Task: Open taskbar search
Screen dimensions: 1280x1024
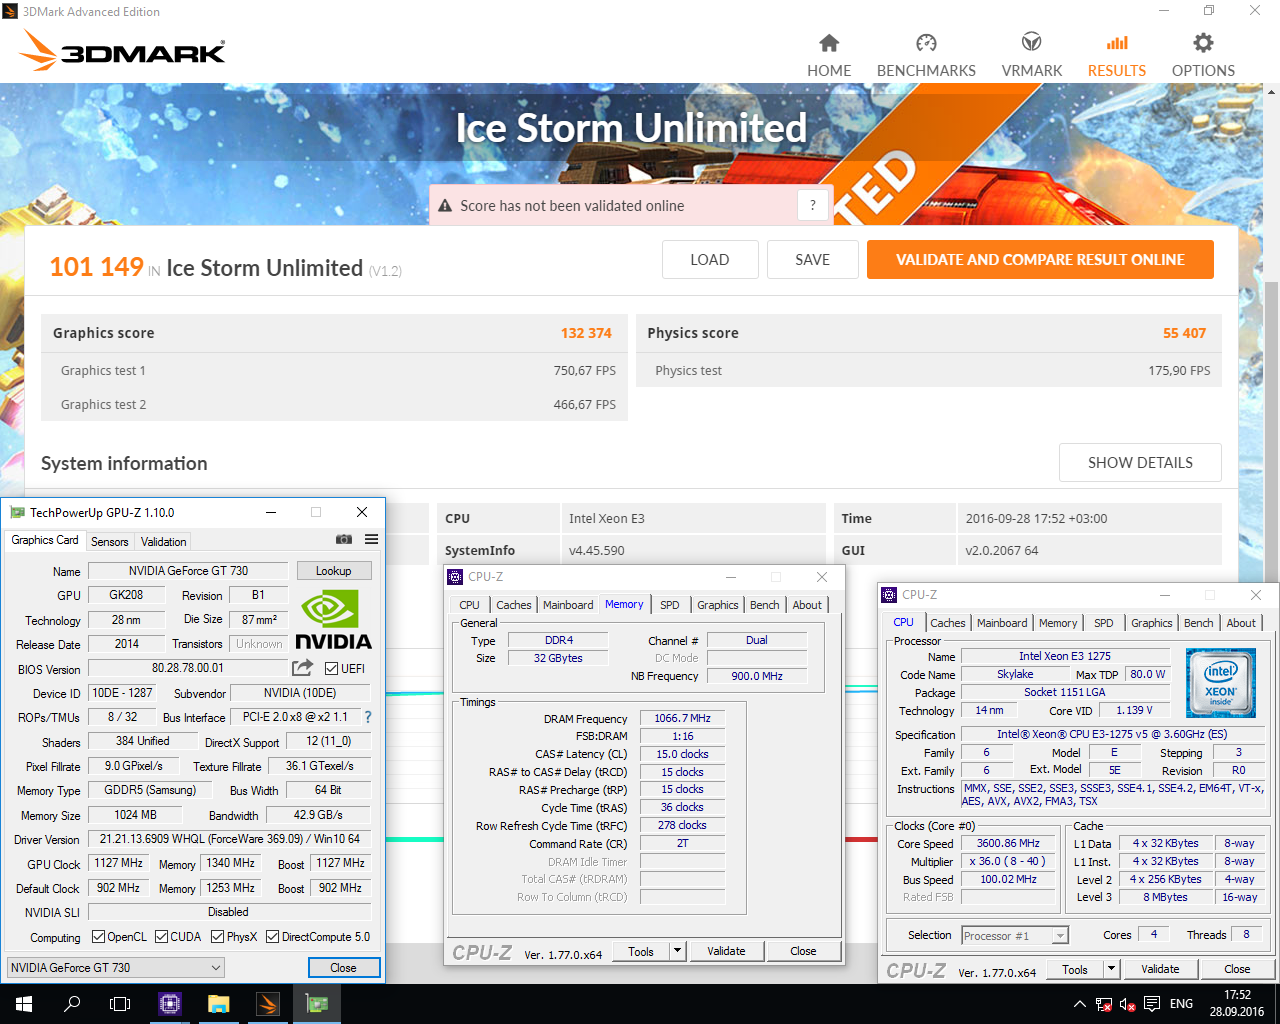Action: [x=72, y=1004]
